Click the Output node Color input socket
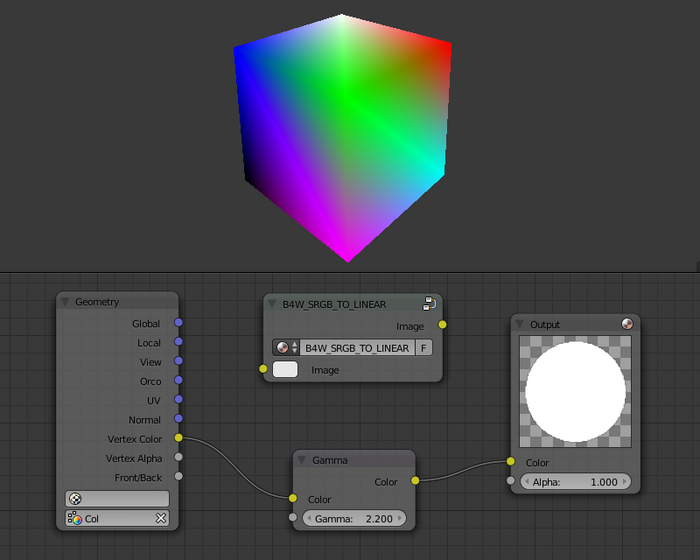700x560 pixels. pos(510,462)
